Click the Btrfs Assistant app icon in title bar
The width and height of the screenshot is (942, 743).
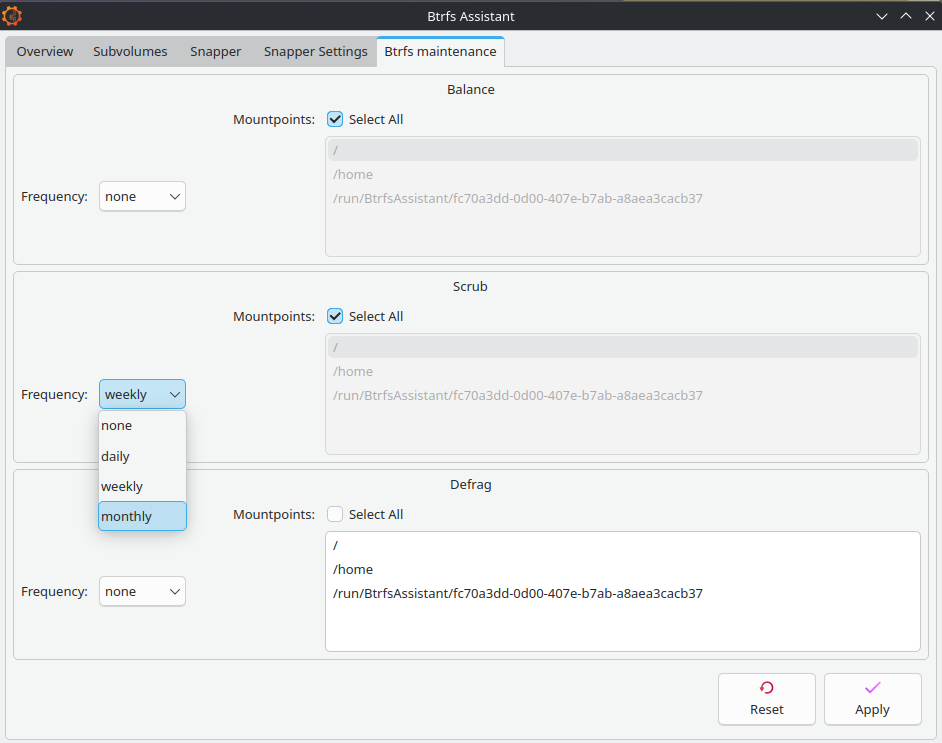click(x=12, y=16)
